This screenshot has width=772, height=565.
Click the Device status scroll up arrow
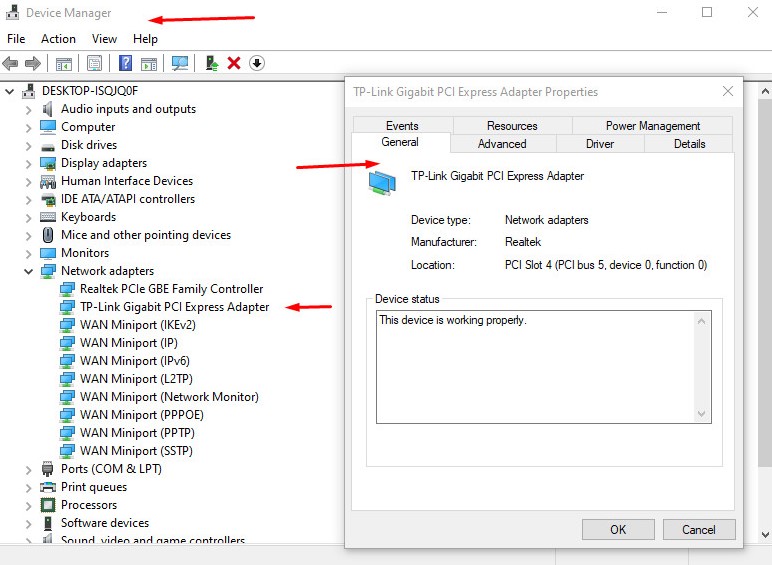[x=702, y=321]
